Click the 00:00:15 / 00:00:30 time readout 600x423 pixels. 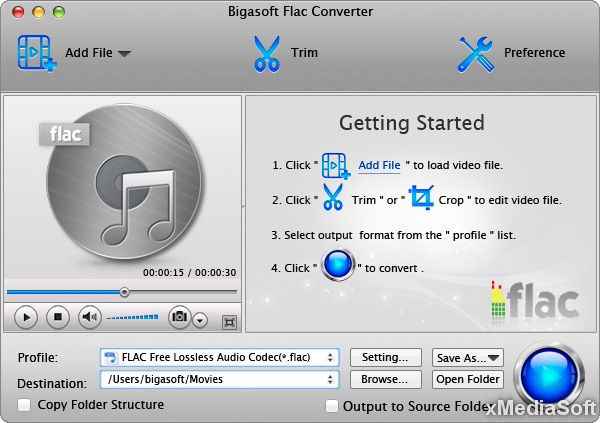click(x=189, y=273)
